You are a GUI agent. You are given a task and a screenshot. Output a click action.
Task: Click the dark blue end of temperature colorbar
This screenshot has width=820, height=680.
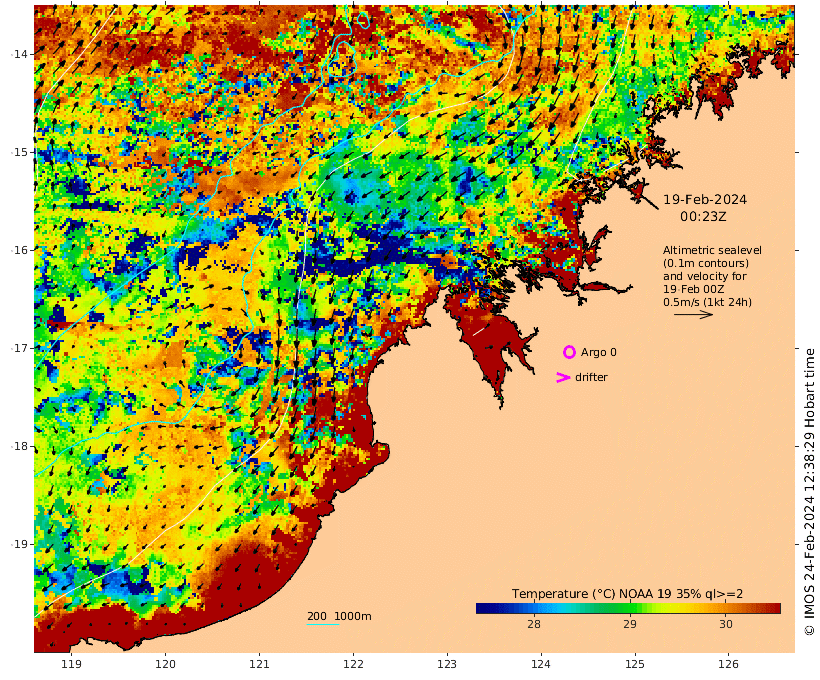[x=484, y=608]
